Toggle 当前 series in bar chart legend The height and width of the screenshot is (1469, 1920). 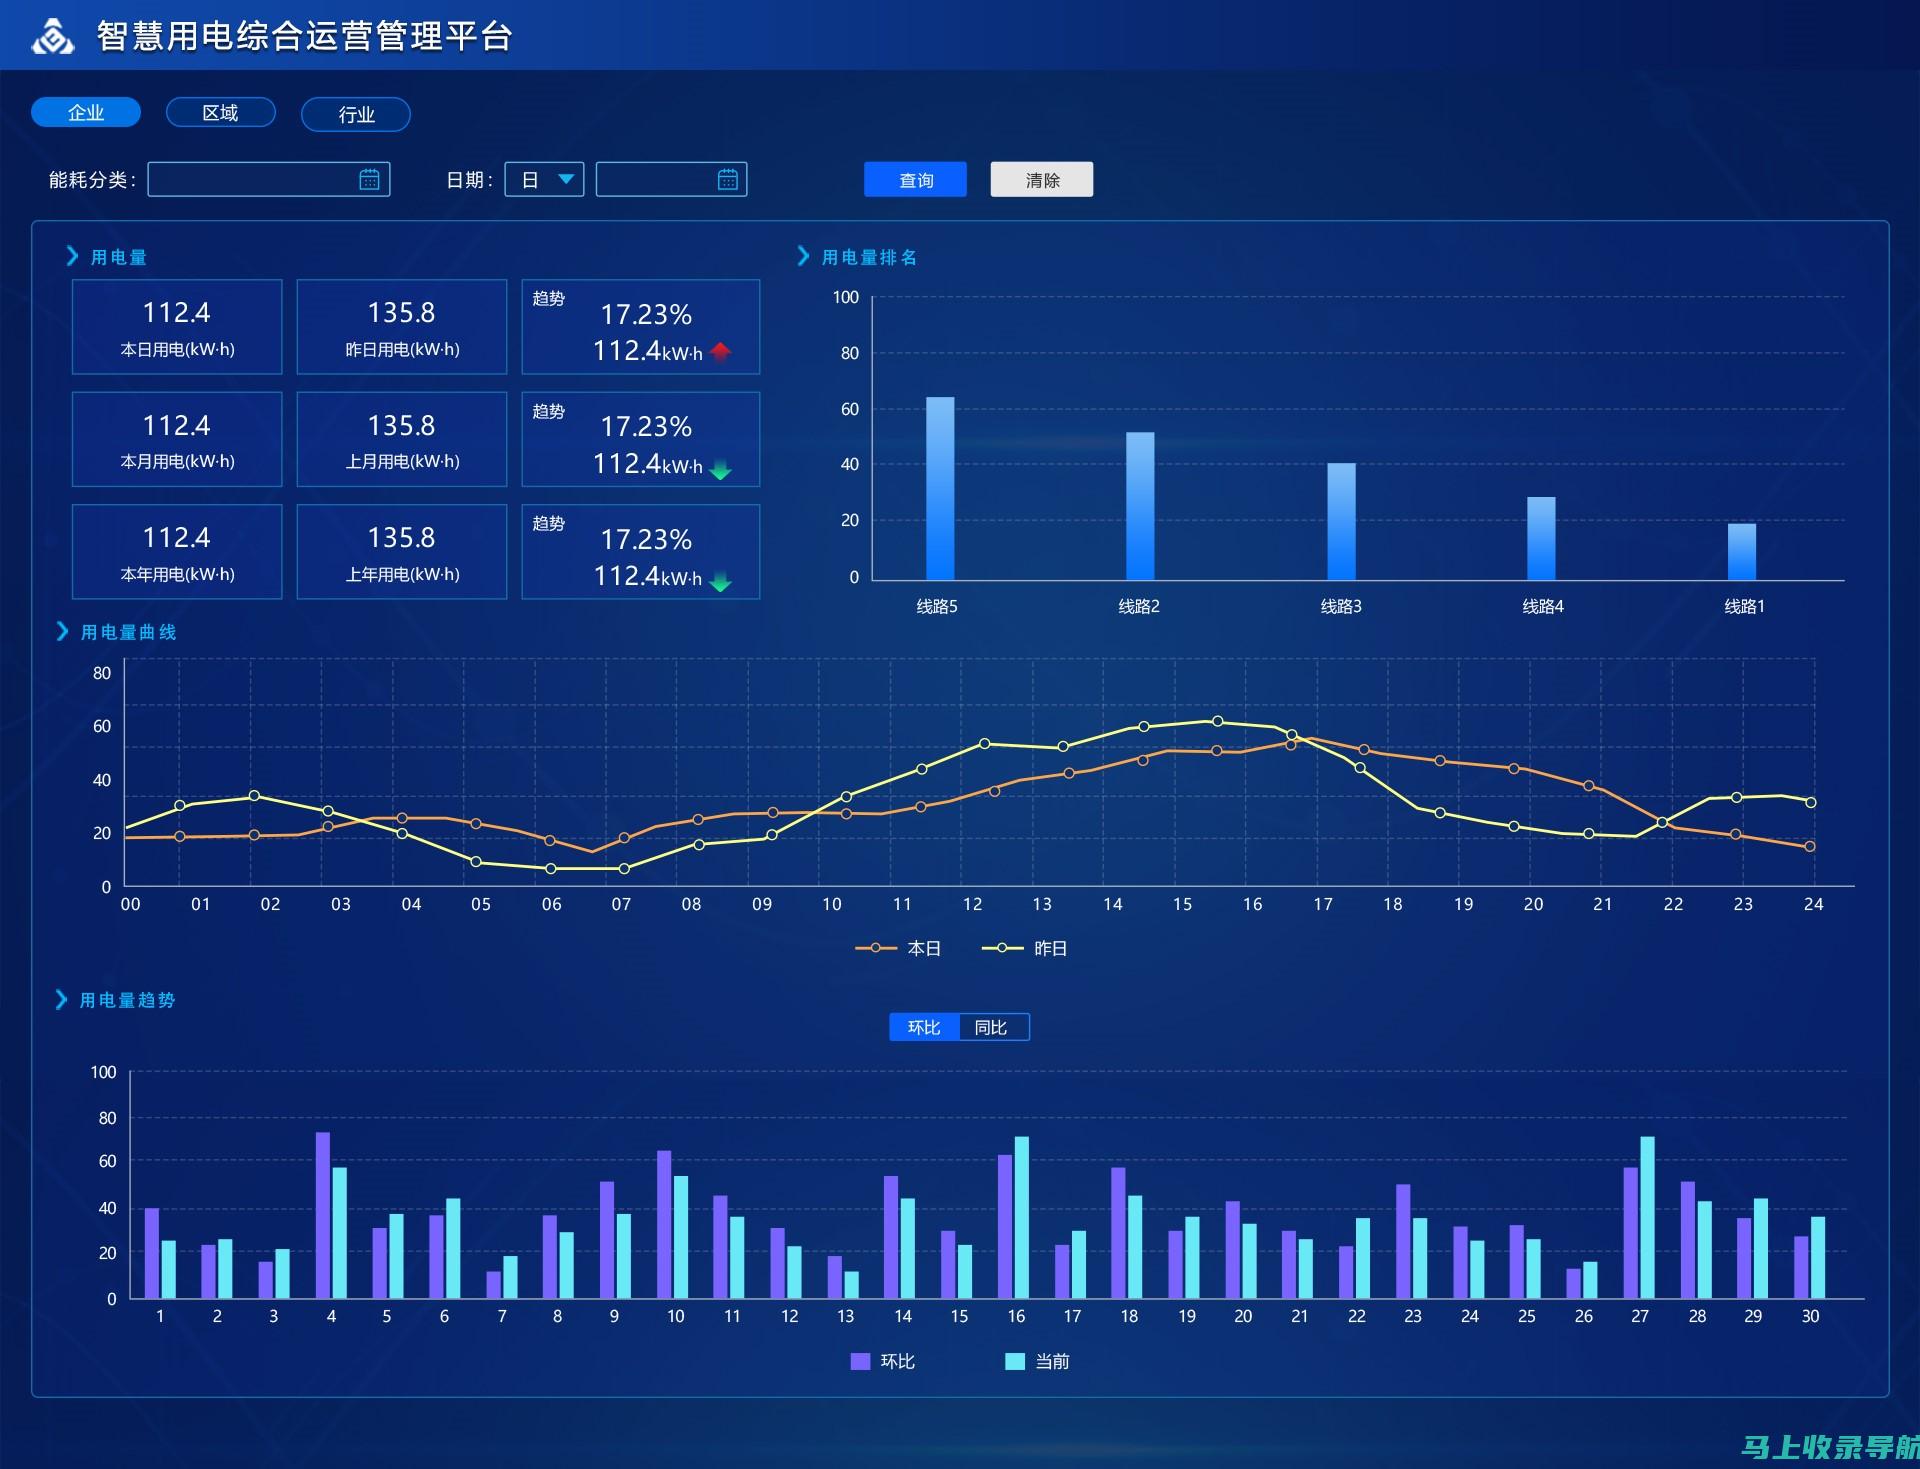(1037, 1361)
